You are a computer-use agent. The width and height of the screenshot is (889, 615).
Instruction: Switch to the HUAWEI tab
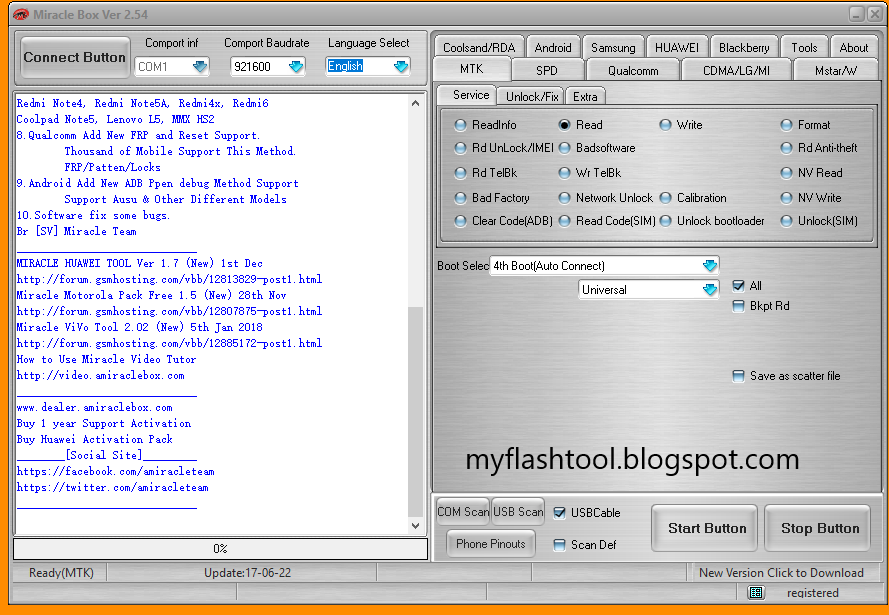point(676,48)
